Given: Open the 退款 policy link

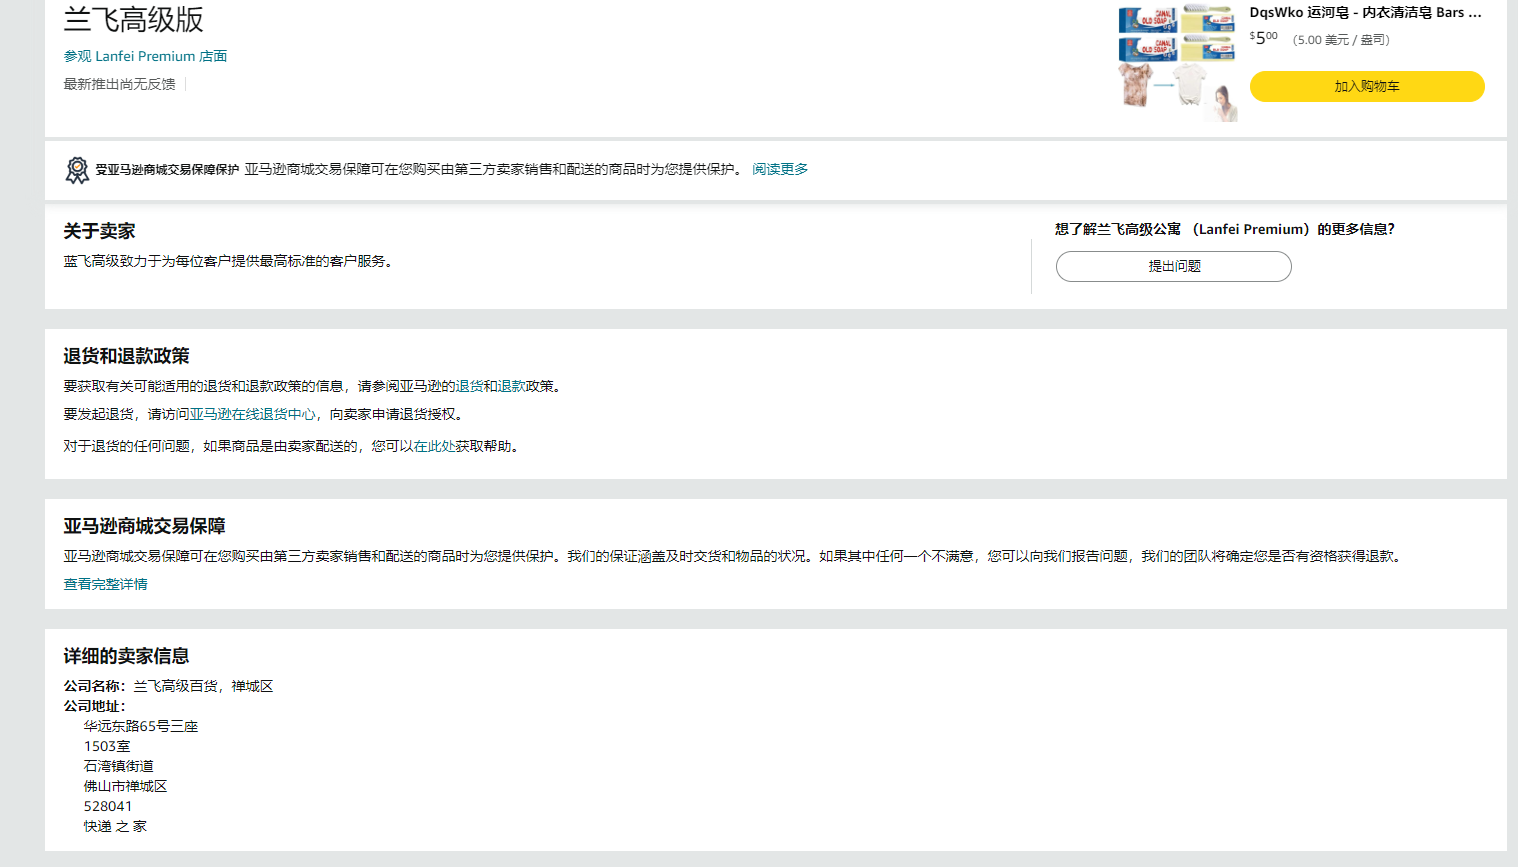Looking at the screenshot, I should click(512, 386).
